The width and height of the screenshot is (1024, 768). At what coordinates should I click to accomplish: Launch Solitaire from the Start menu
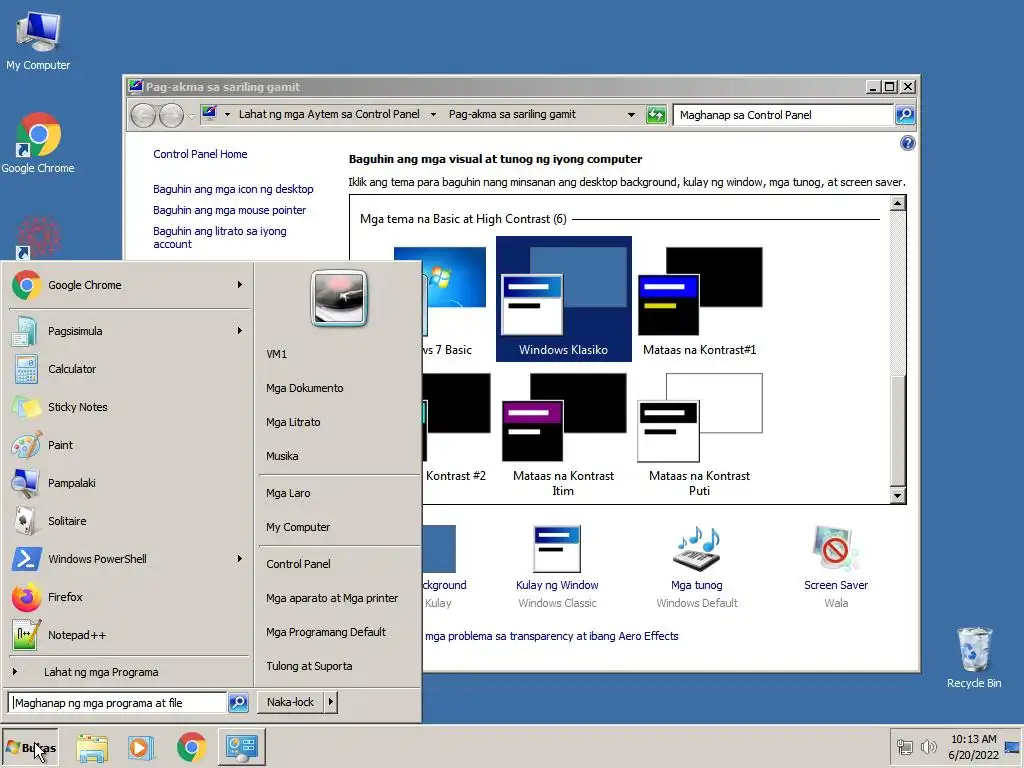[128, 521]
